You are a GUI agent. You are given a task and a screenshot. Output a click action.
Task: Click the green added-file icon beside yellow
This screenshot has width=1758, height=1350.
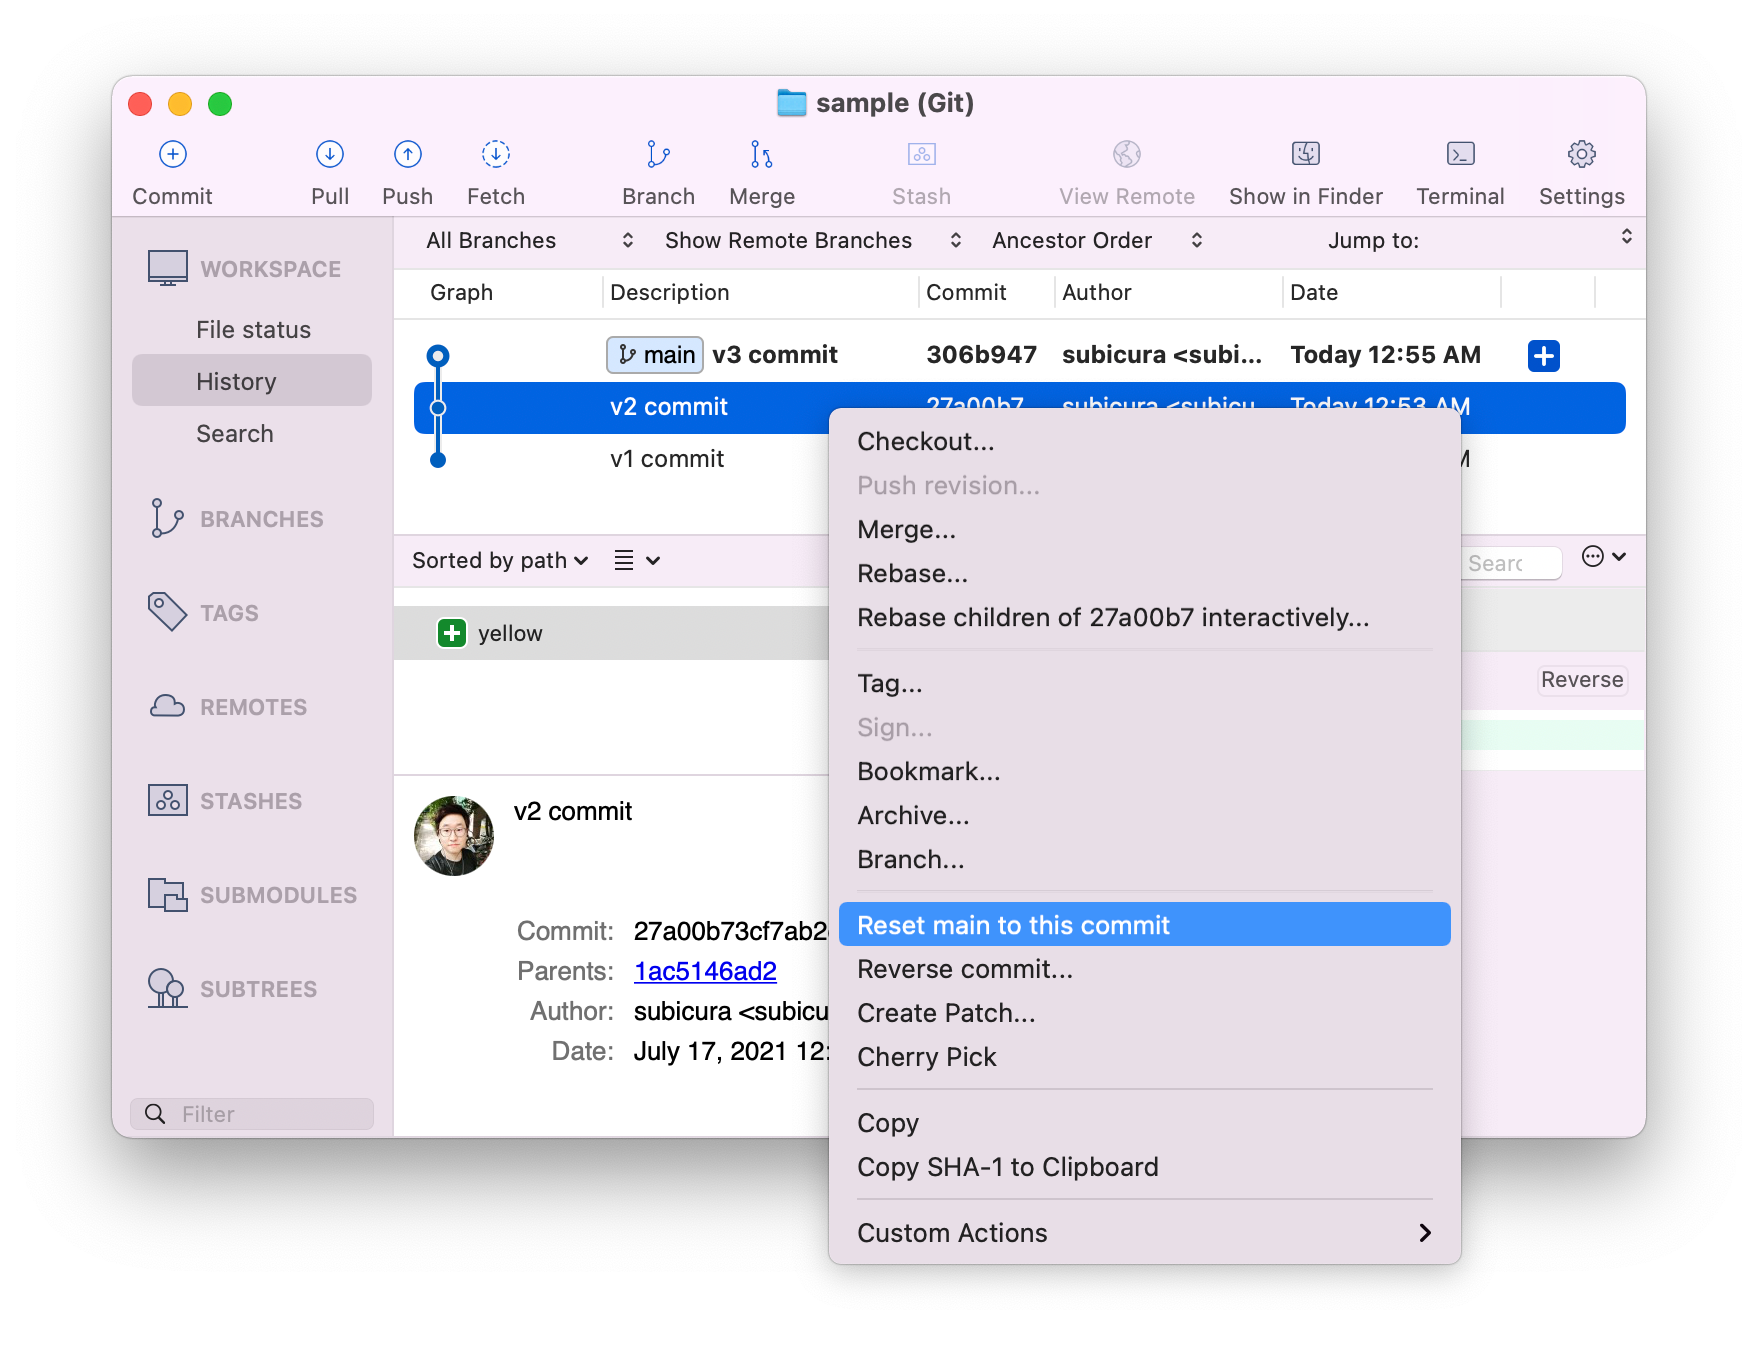[x=452, y=633]
